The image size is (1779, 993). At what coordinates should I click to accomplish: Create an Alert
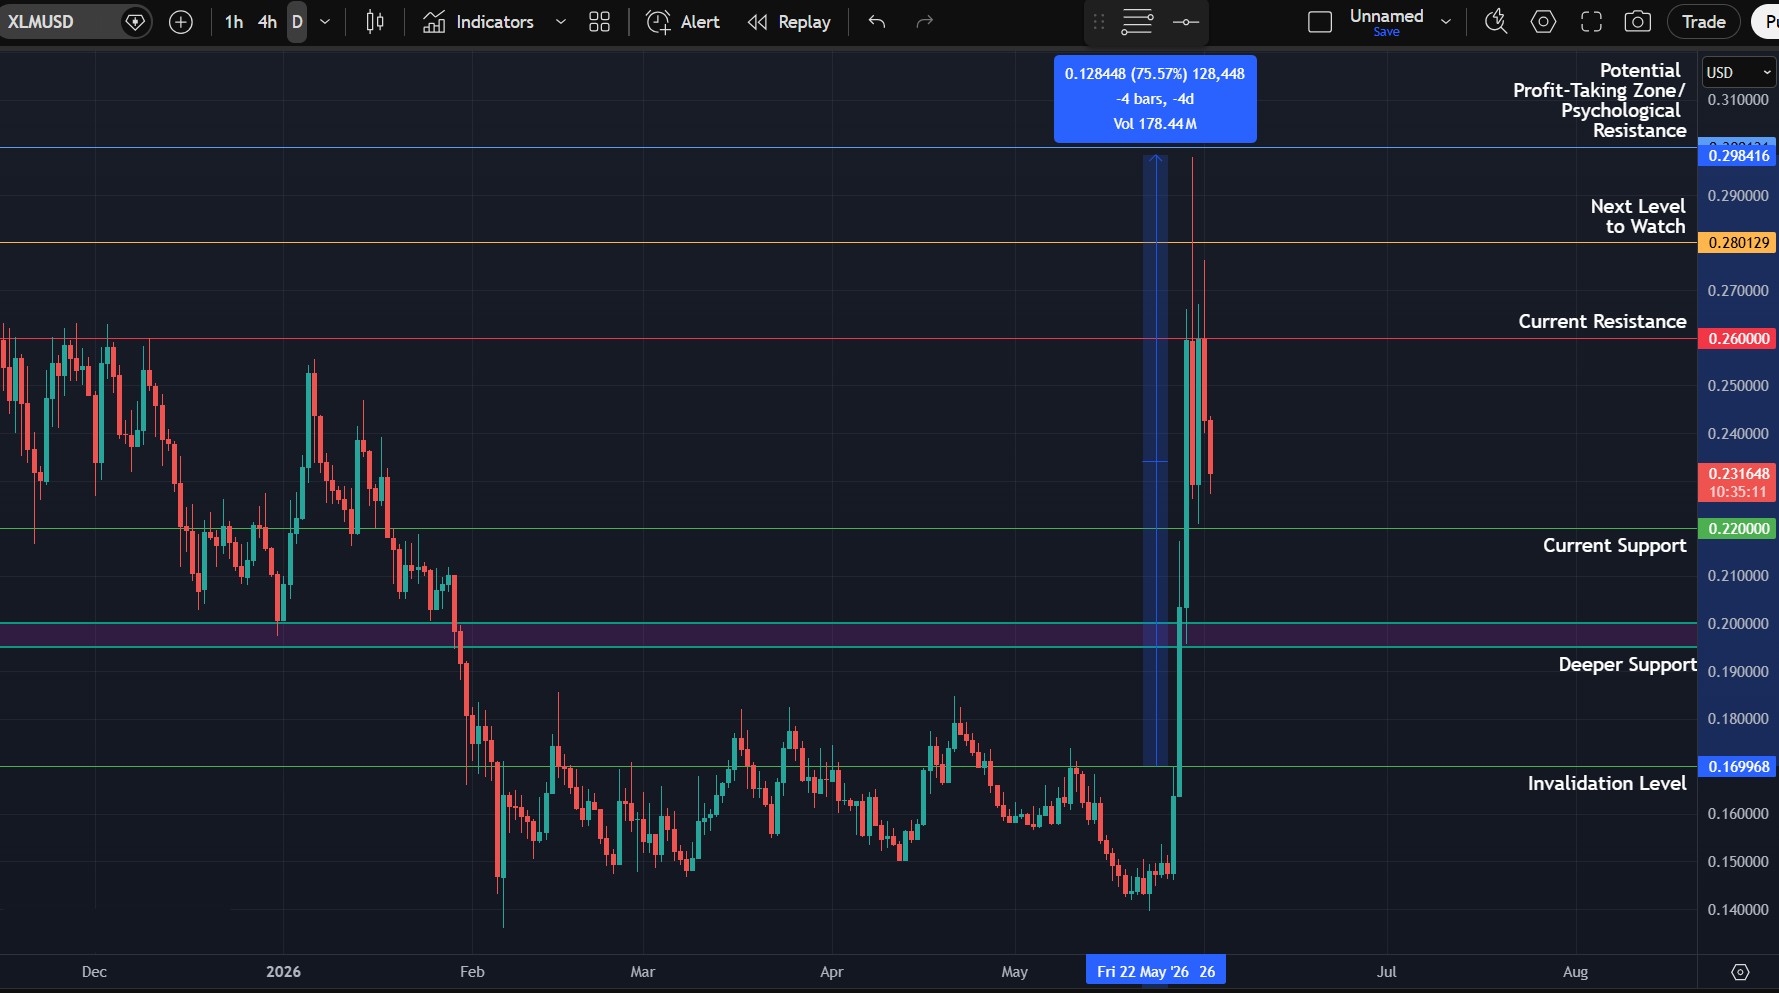pos(683,22)
